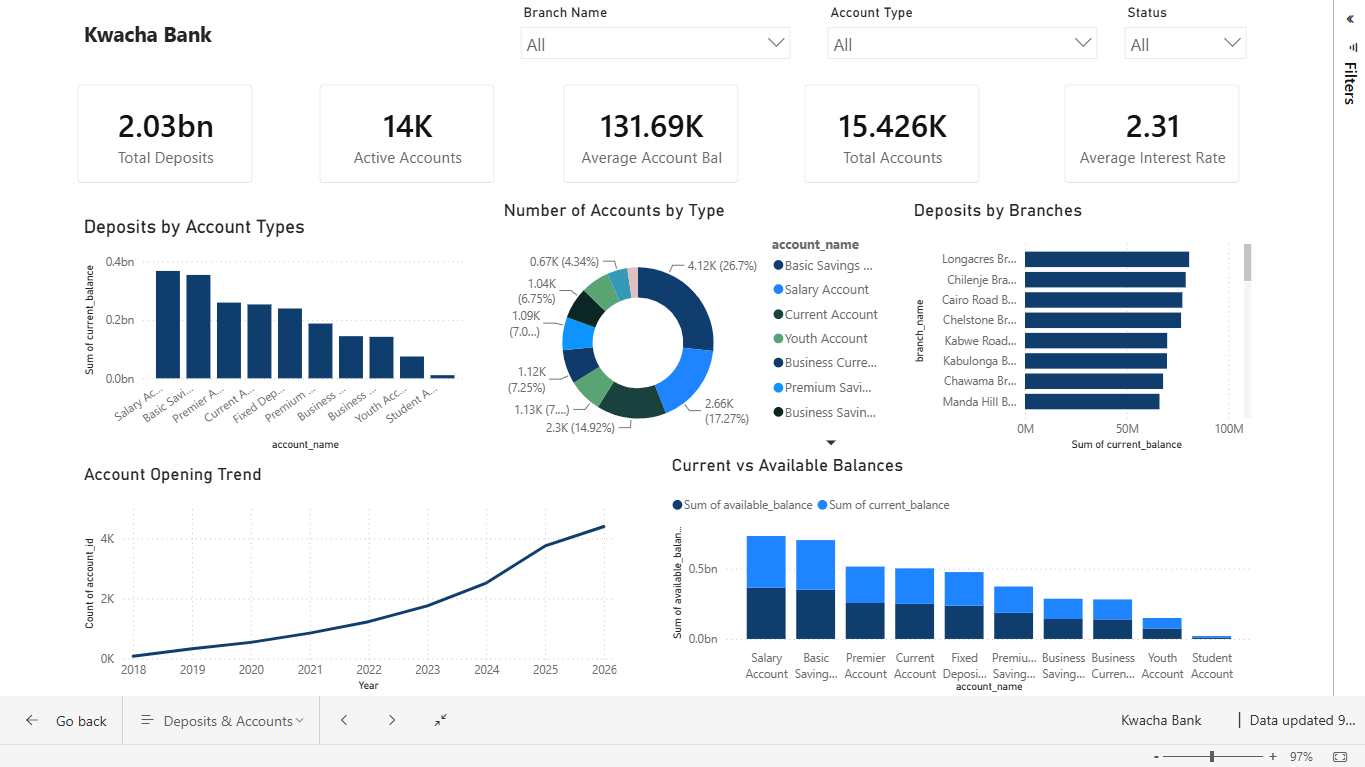Viewport: 1365px width, 767px height.
Task: Select the Average Interest Rate card
Action: [x=1152, y=134]
